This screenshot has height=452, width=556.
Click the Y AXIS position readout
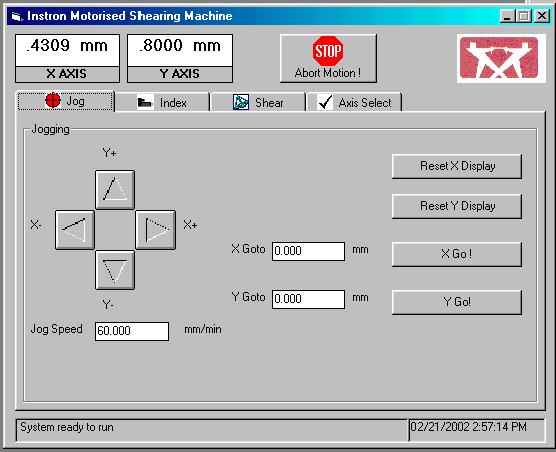180,50
